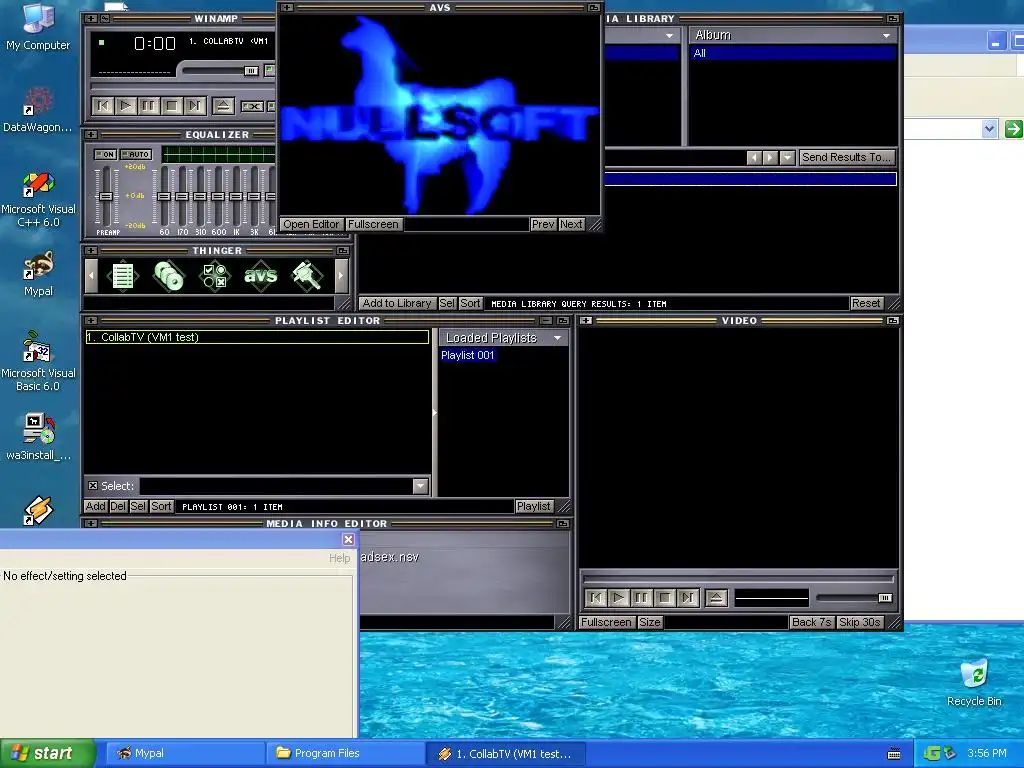Open Mypal desktop shortcut
The image size is (1024, 768).
point(38,274)
